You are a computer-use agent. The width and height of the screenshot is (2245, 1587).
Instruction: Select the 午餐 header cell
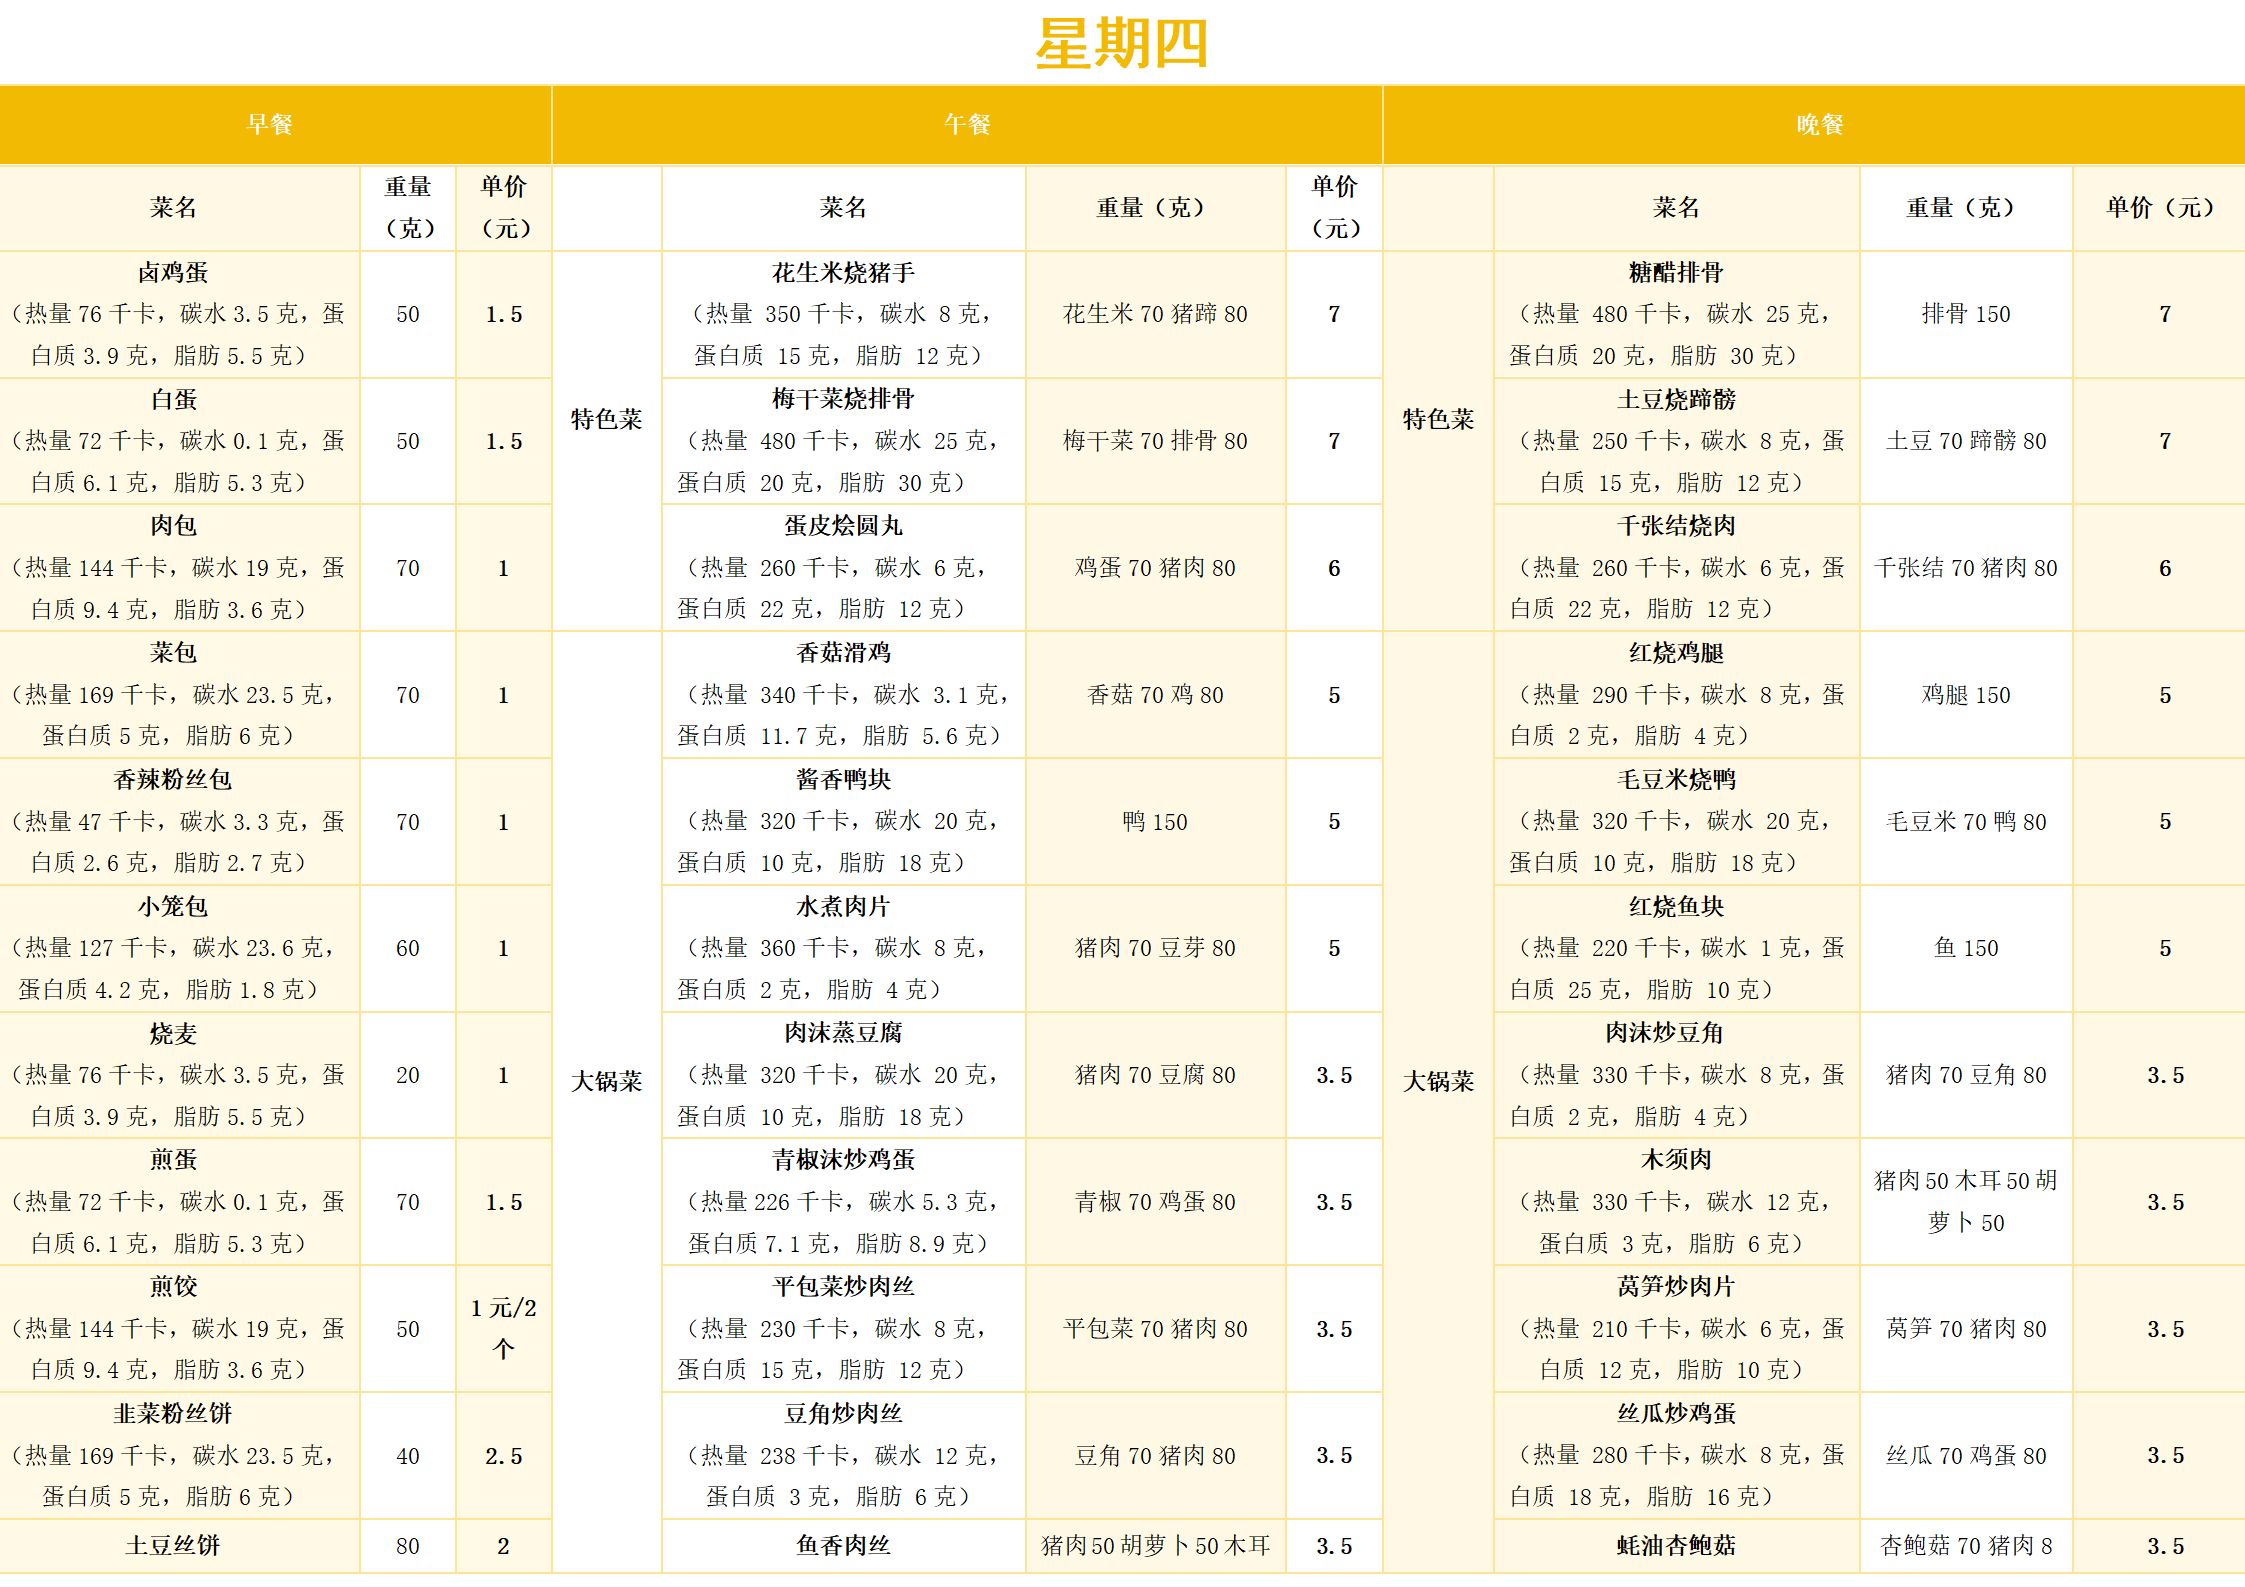pyautogui.click(x=967, y=124)
